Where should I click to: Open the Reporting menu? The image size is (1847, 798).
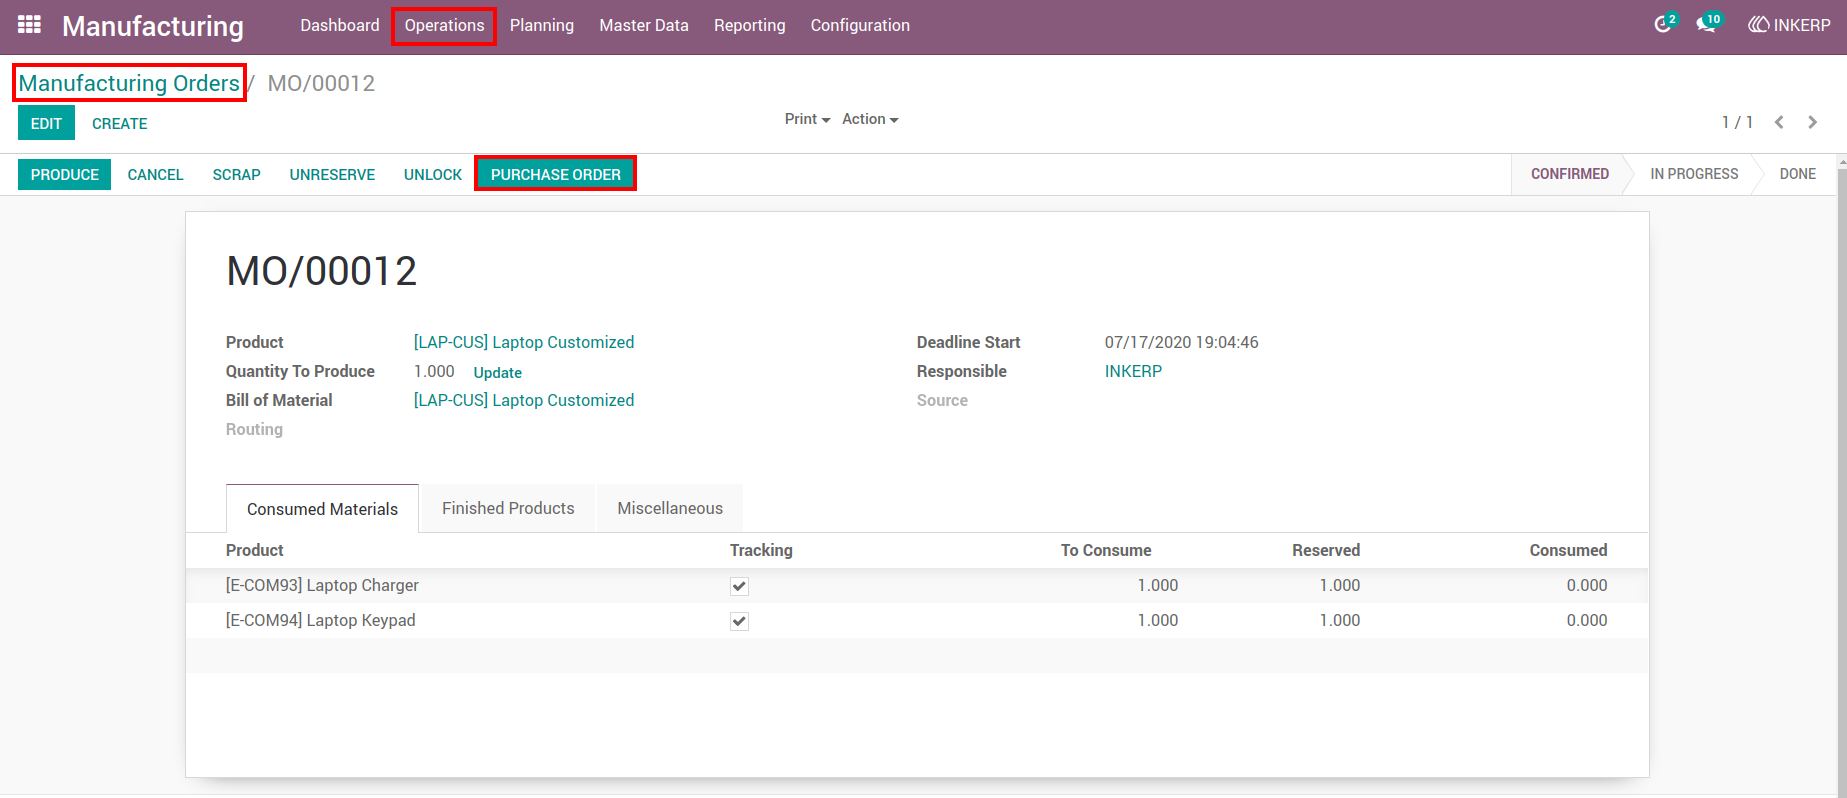pyautogui.click(x=750, y=25)
